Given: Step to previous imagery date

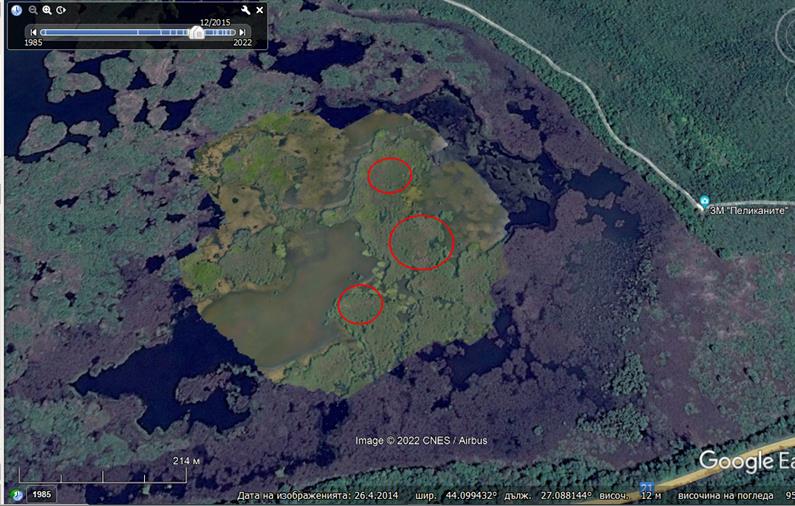Looking at the screenshot, I should [x=33, y=32].
